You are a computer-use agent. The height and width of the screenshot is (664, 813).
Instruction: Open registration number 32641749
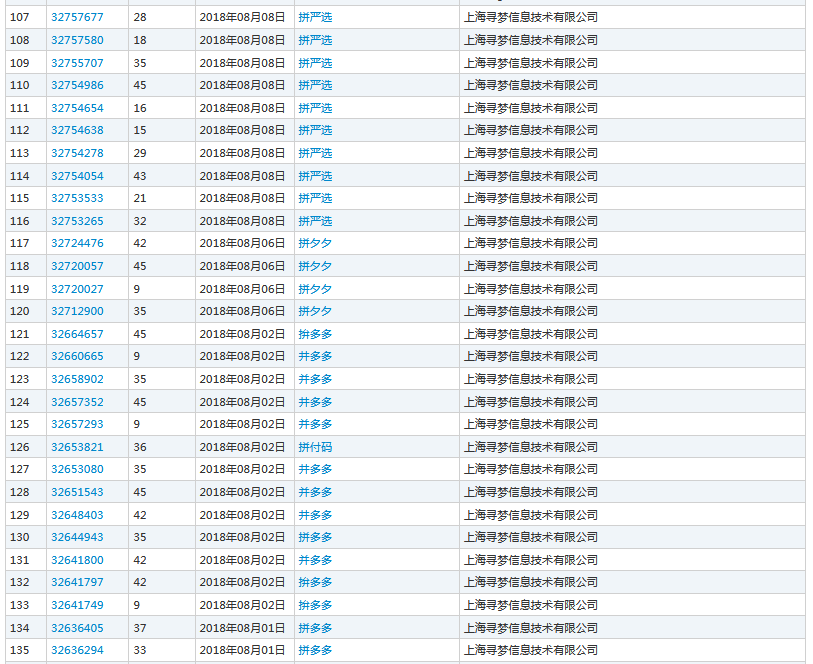[77, 605]
